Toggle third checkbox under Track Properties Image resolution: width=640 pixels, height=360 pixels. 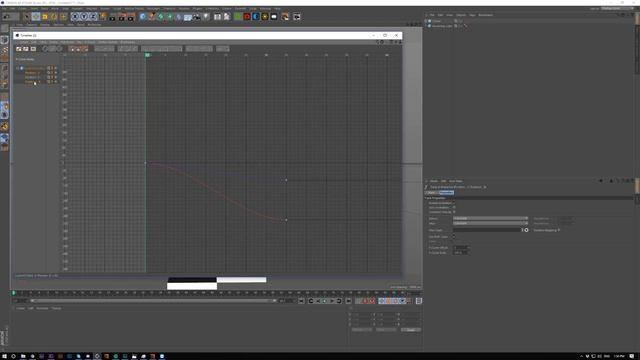(x=454, y=212)
